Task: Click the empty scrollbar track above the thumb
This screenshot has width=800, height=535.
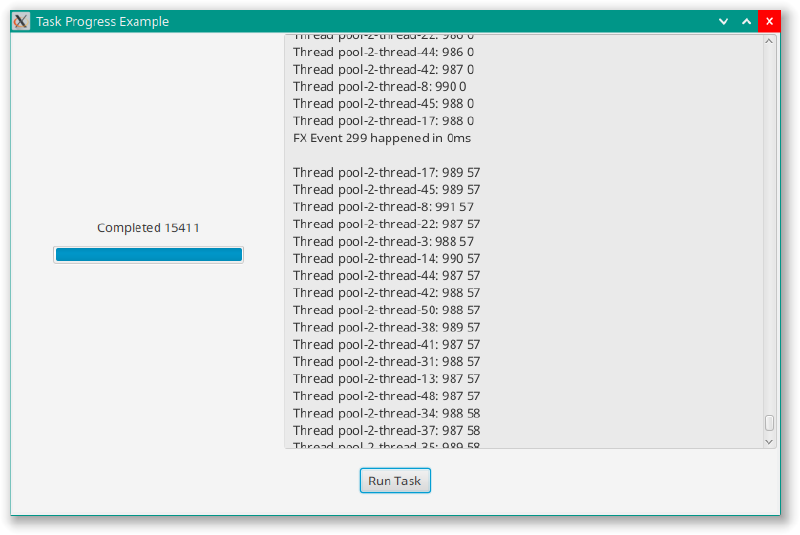Action: (769, 230)
